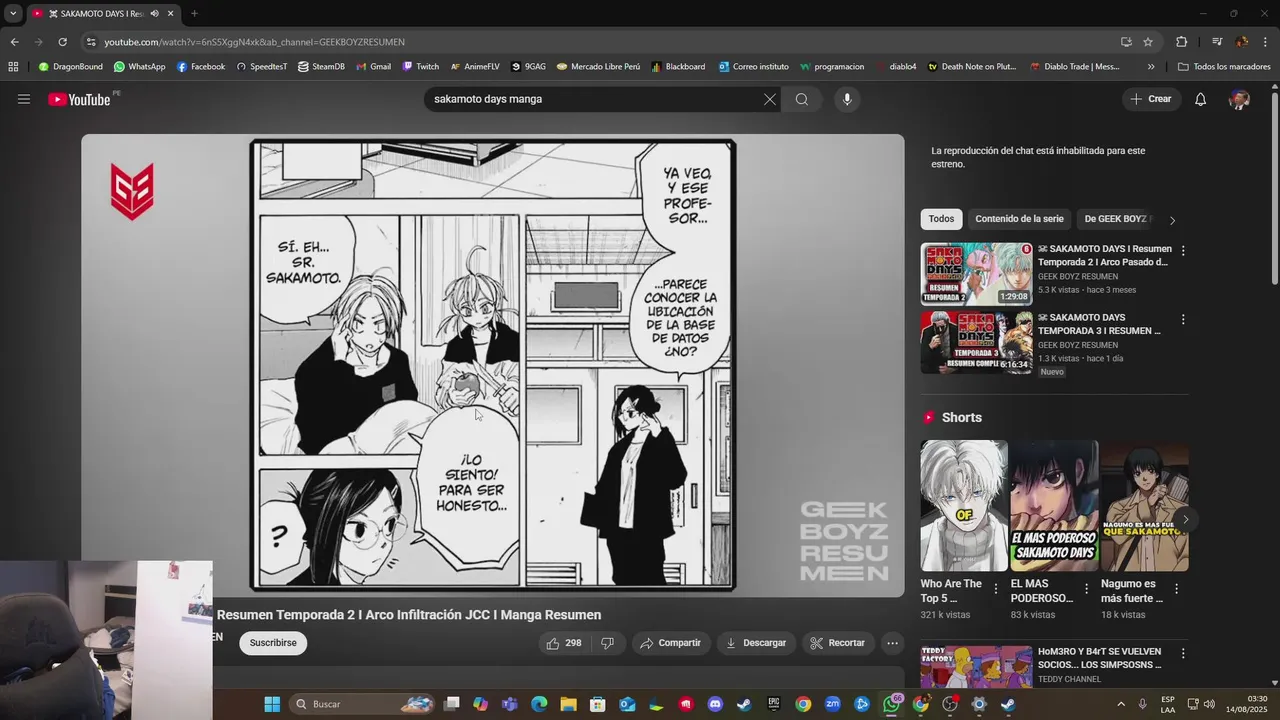Open the Windows Start menu
This screenshot has width=1280, height=720.
point(272,704)
